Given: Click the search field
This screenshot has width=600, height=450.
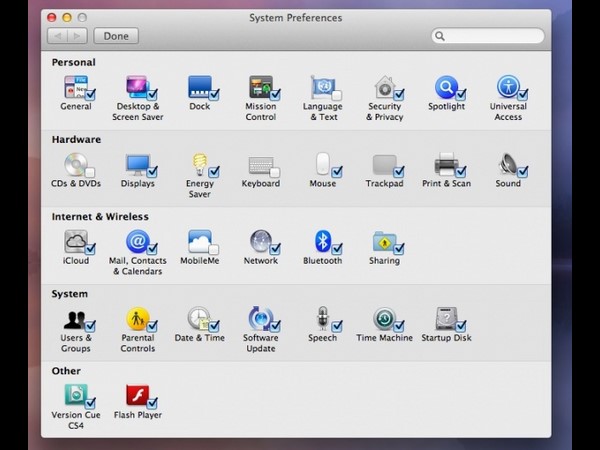Looking at the screenshot, I should (x=488, y=36).
